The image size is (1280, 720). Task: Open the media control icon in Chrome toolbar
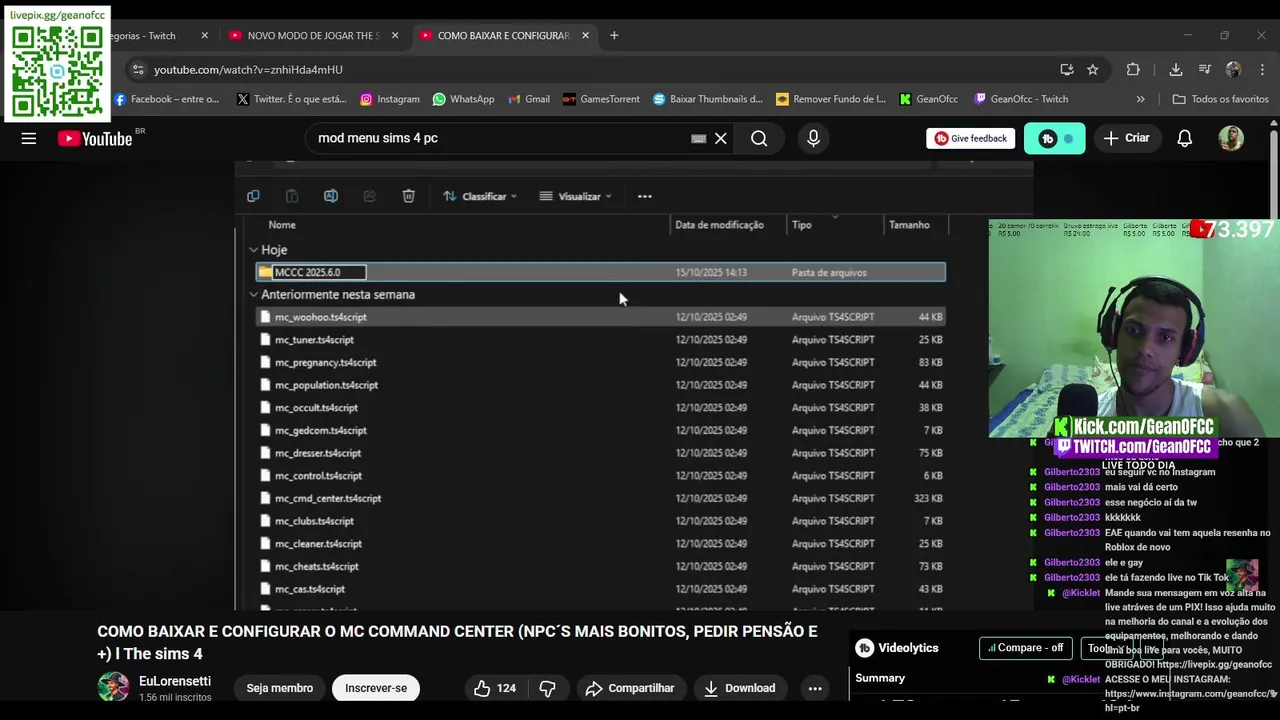click(x=1205, y=70)
